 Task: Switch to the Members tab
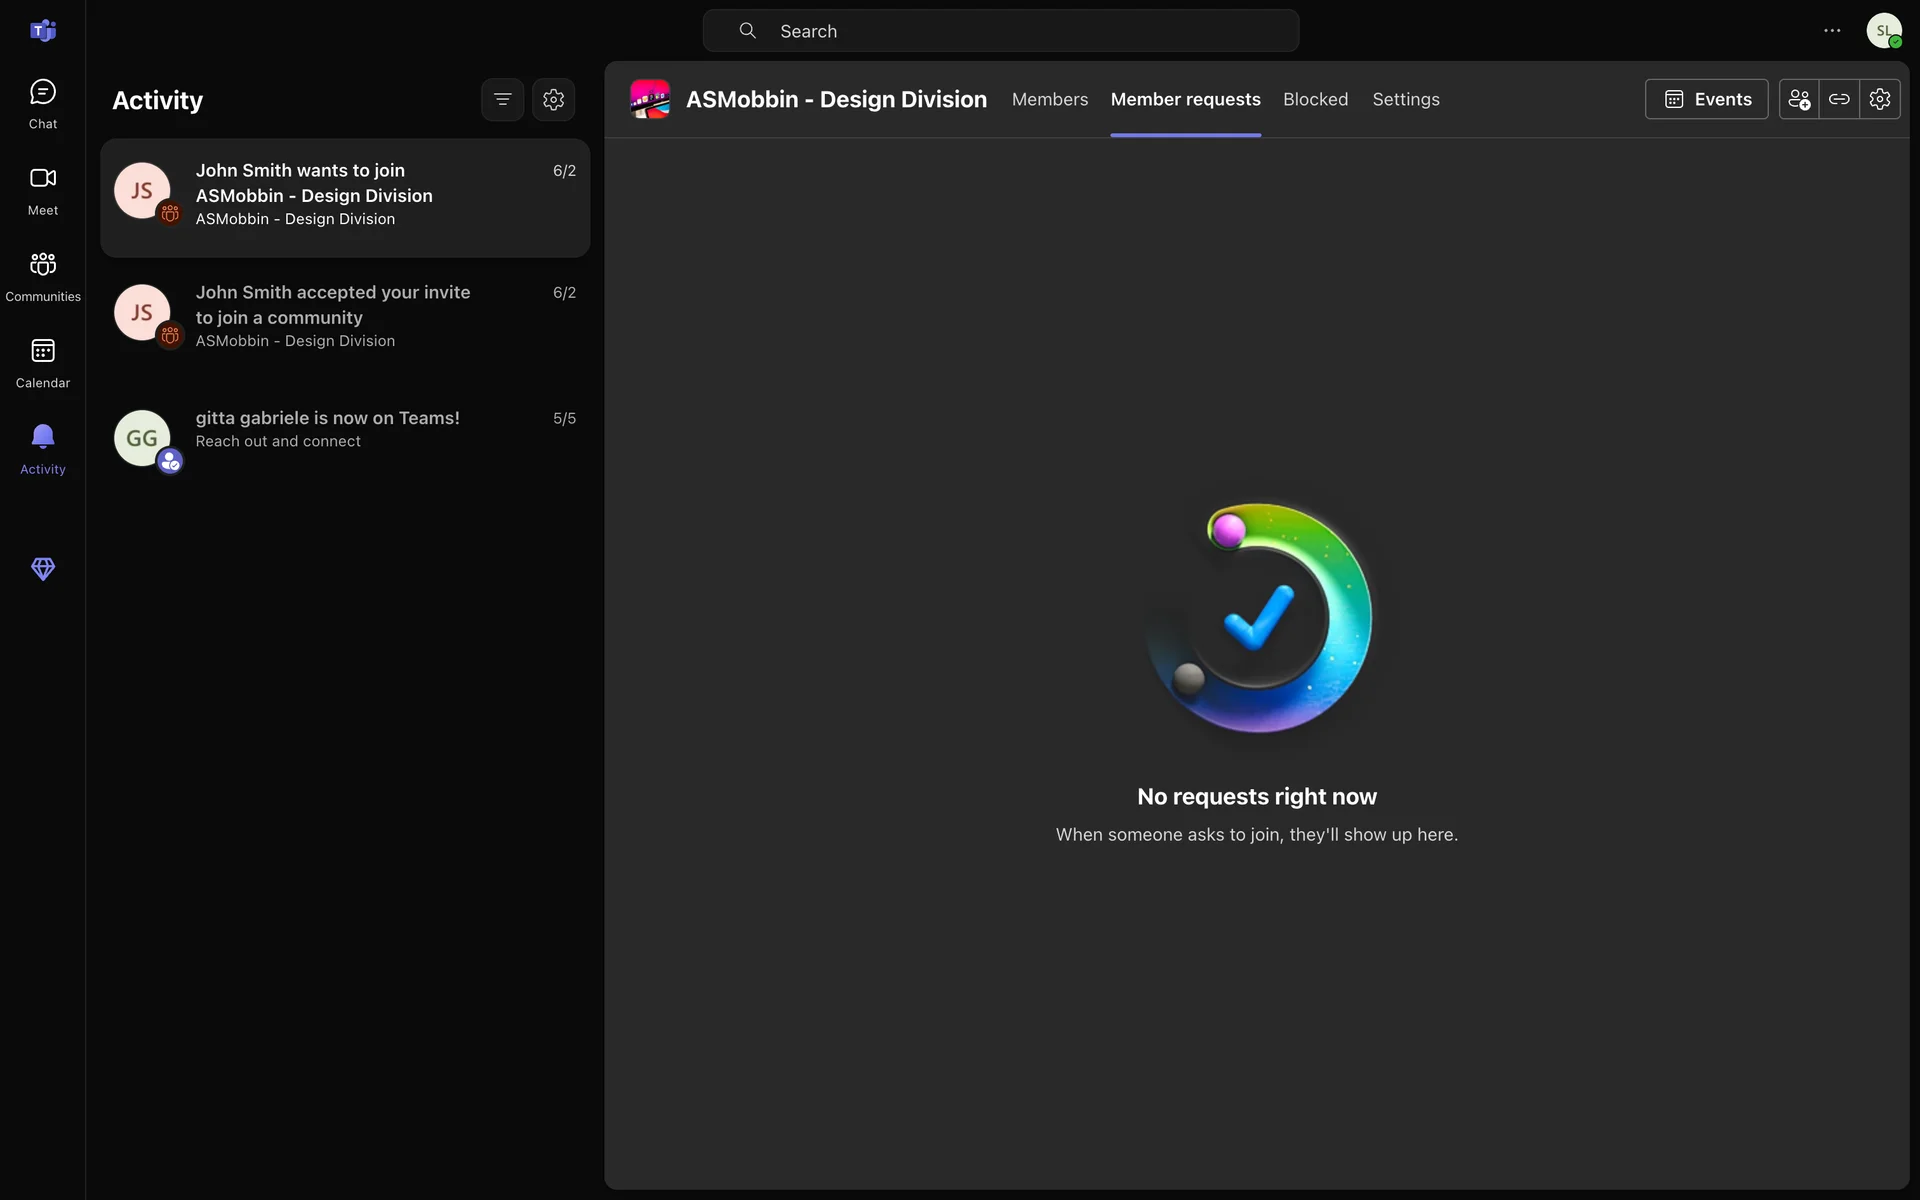tap(1049, 99)
